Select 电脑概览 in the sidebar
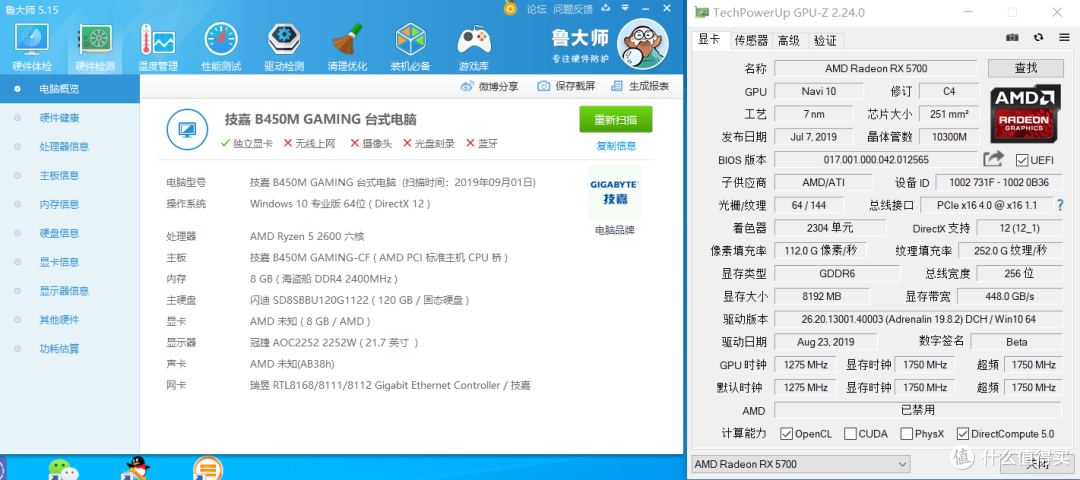 click(x=70, y=89)
